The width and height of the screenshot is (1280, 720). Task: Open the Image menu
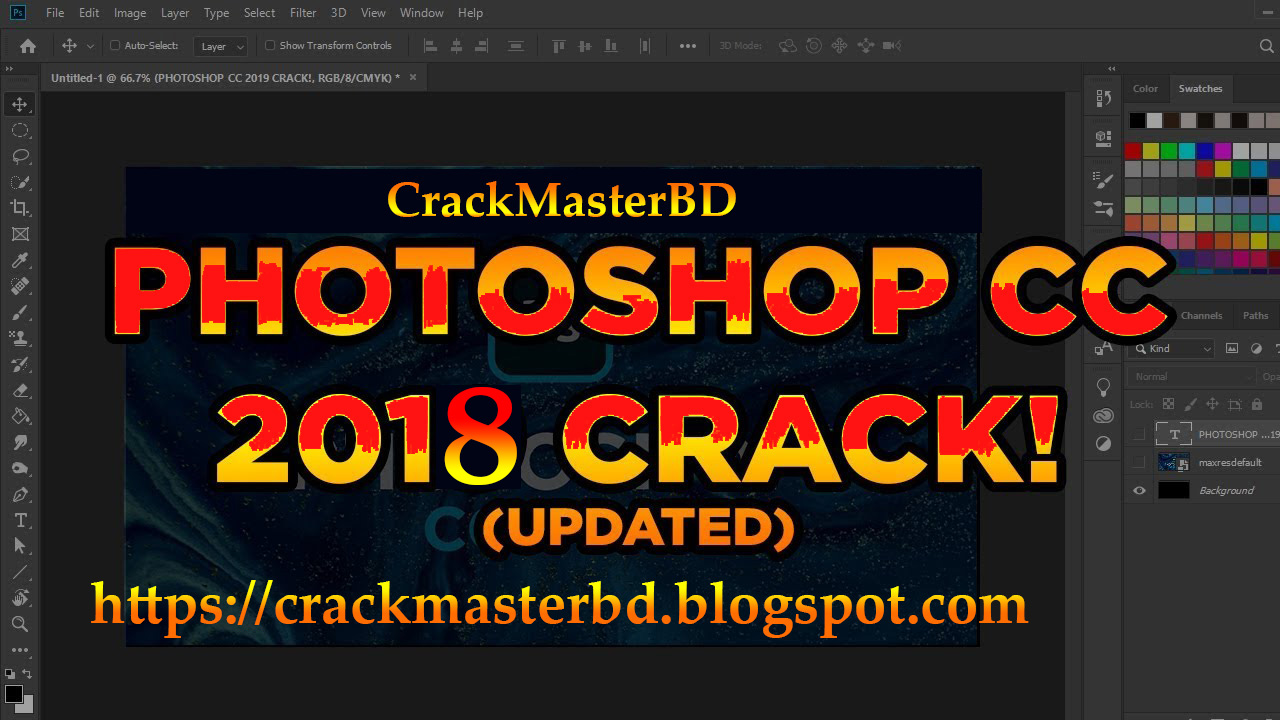(130, 13)
